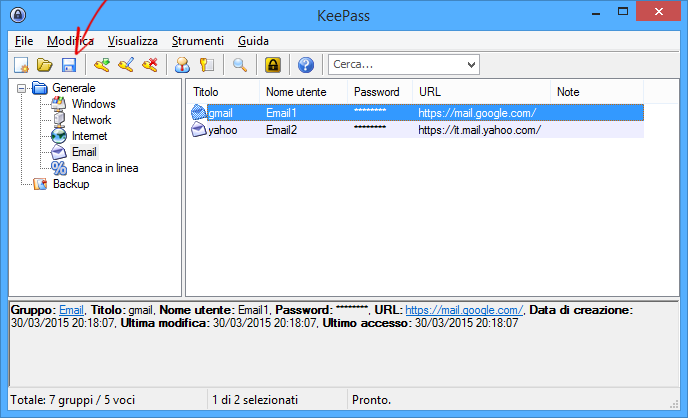Sort by the Note column header
Viewport: 688px width, 418px height.
point(597,92)
